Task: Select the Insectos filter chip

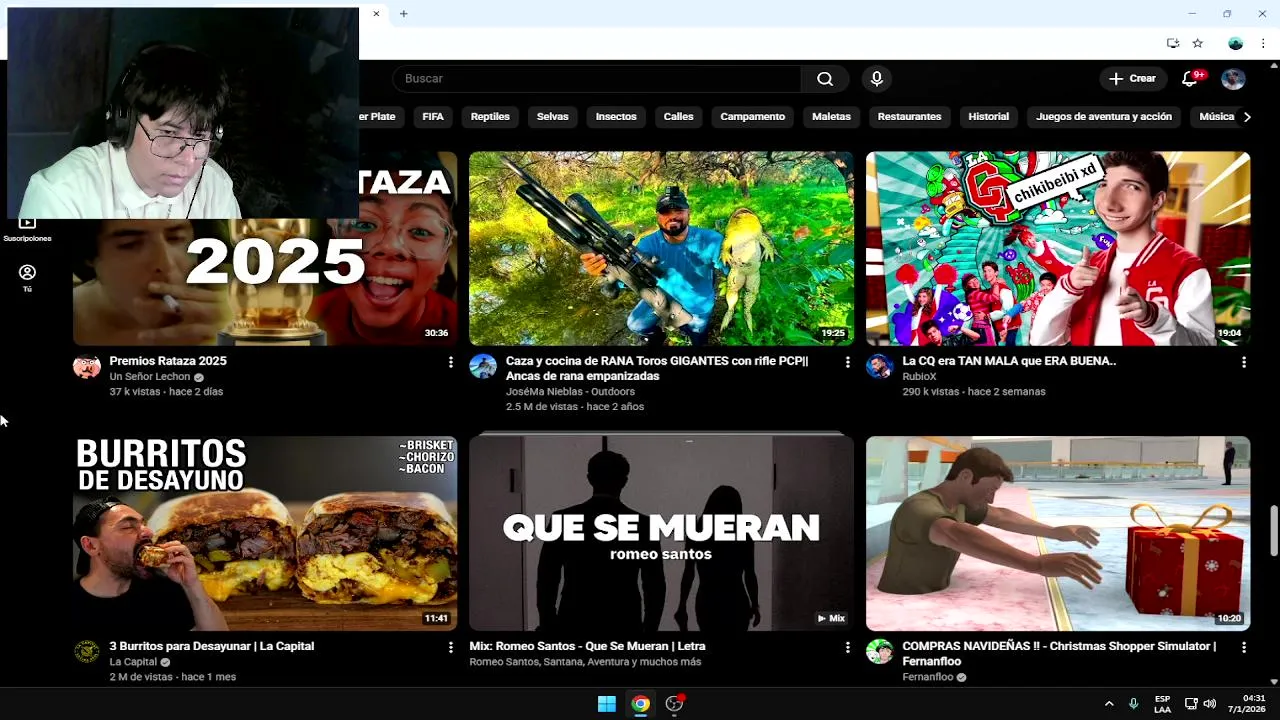Action: click(x=616, y=117)
